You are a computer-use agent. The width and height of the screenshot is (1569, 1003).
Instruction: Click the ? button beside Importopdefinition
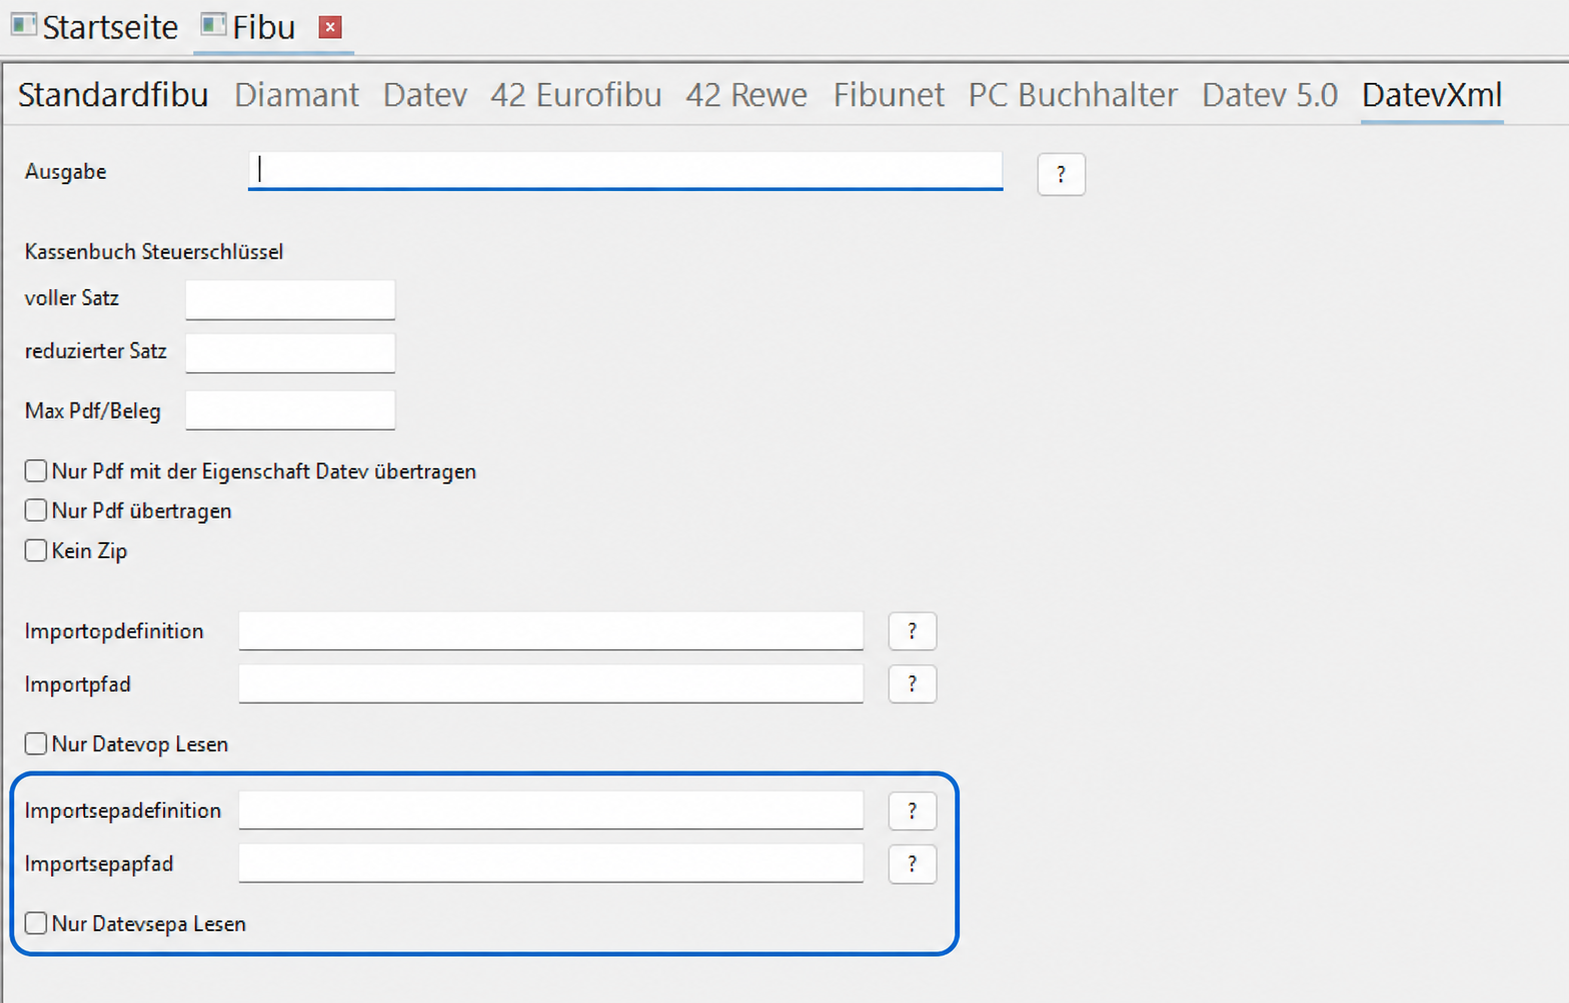[912, 631]
